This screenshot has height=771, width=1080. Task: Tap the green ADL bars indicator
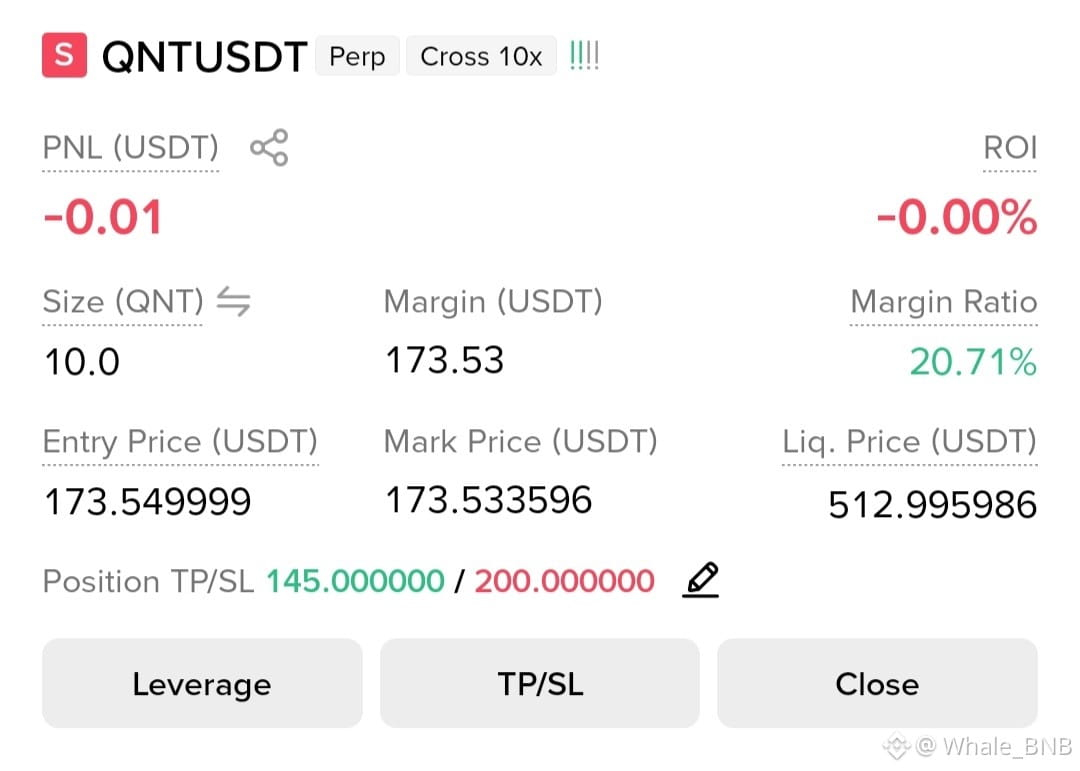point(584,55)
